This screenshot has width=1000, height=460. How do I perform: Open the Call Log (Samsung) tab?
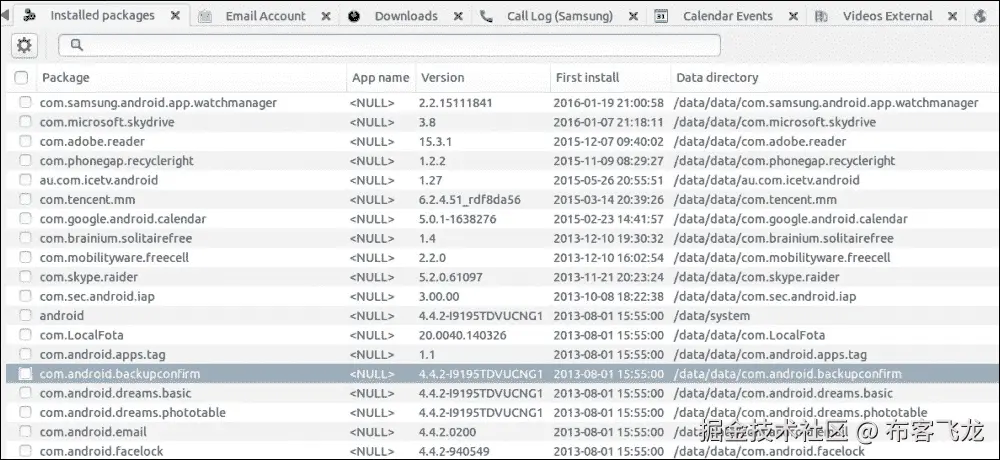[559, 17]
